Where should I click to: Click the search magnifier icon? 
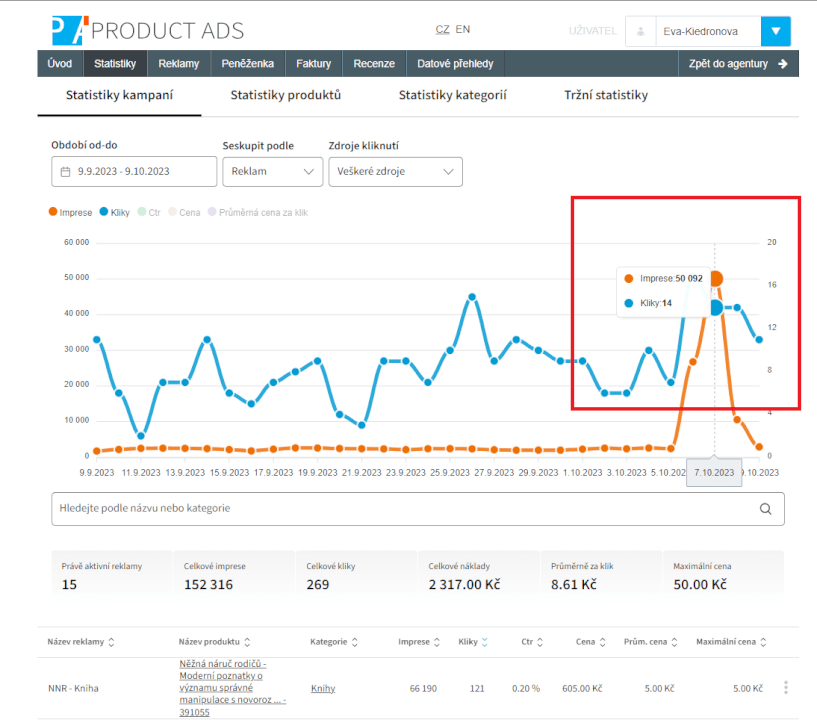click(765, 508)
